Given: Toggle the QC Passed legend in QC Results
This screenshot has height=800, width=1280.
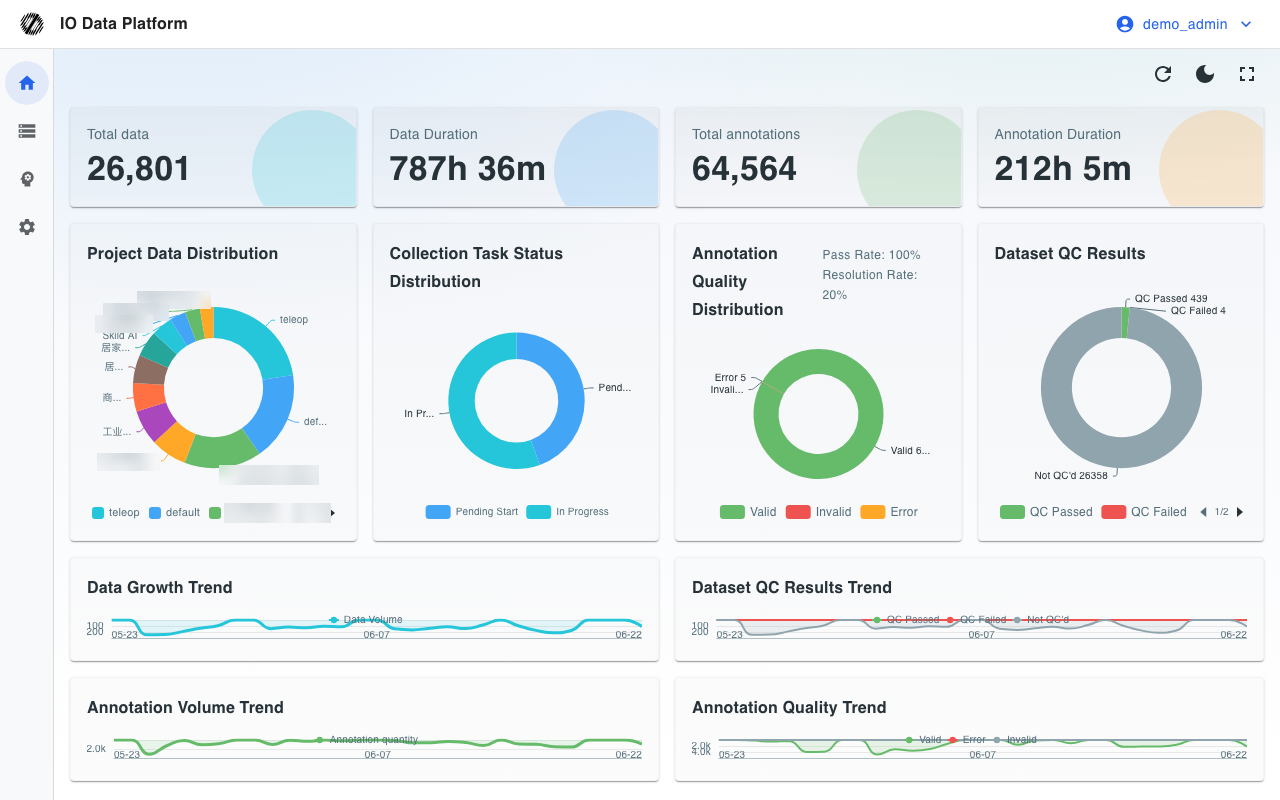Looking at the screenshot, I should click(1046, 512).
